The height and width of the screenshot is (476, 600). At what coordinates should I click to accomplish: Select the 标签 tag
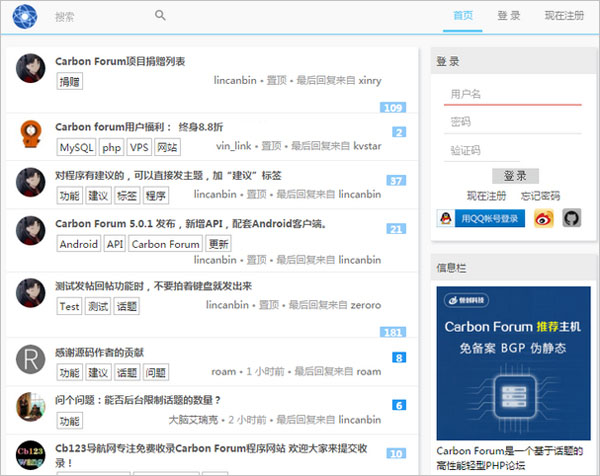(x=127, y=196)
